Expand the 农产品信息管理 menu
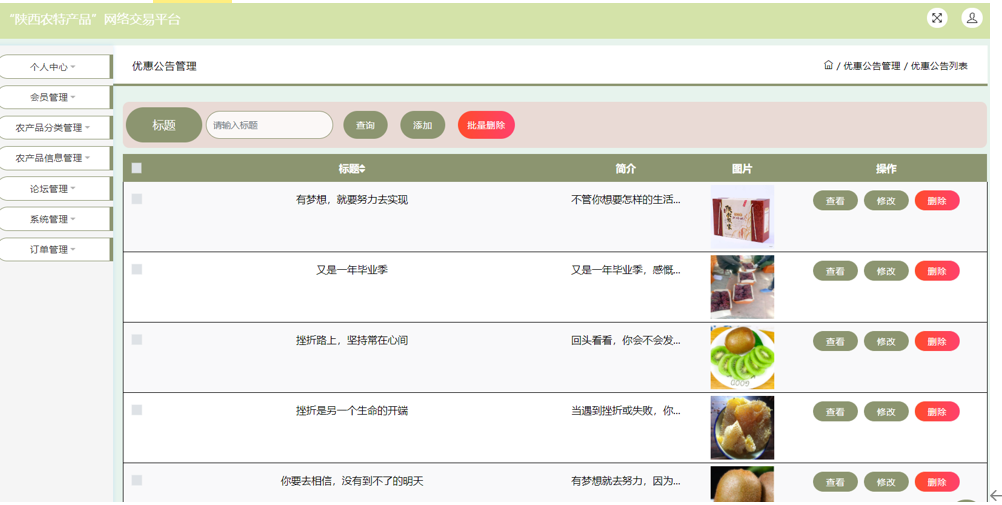The height and width of the screenshot is (505, 1002). 56,158
